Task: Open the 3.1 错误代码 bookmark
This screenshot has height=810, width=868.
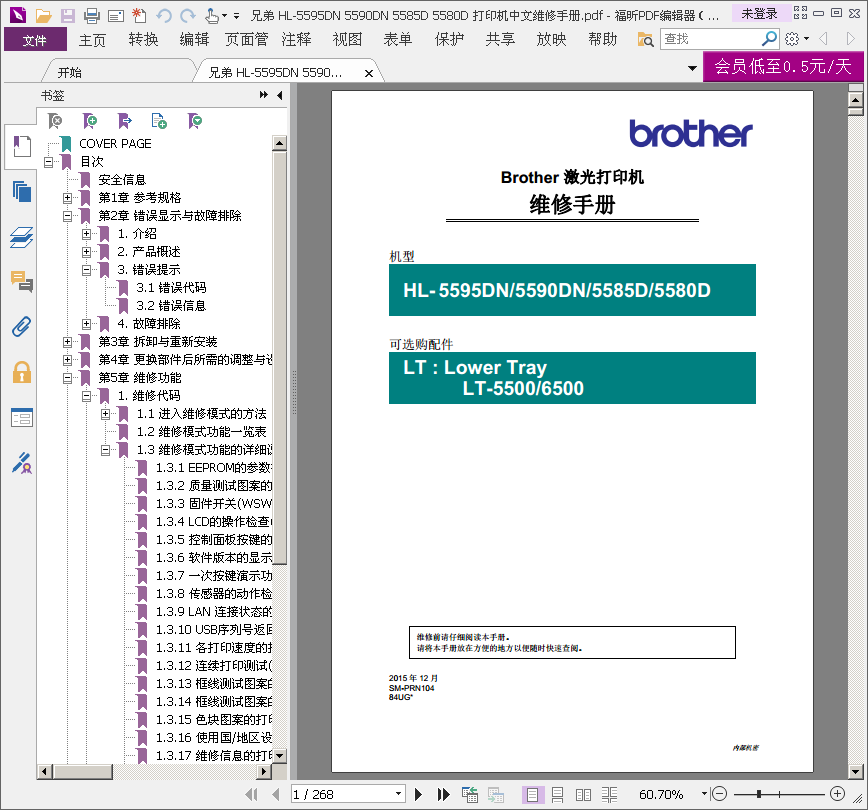Action: pyautogui.click(x=171, y=288)
